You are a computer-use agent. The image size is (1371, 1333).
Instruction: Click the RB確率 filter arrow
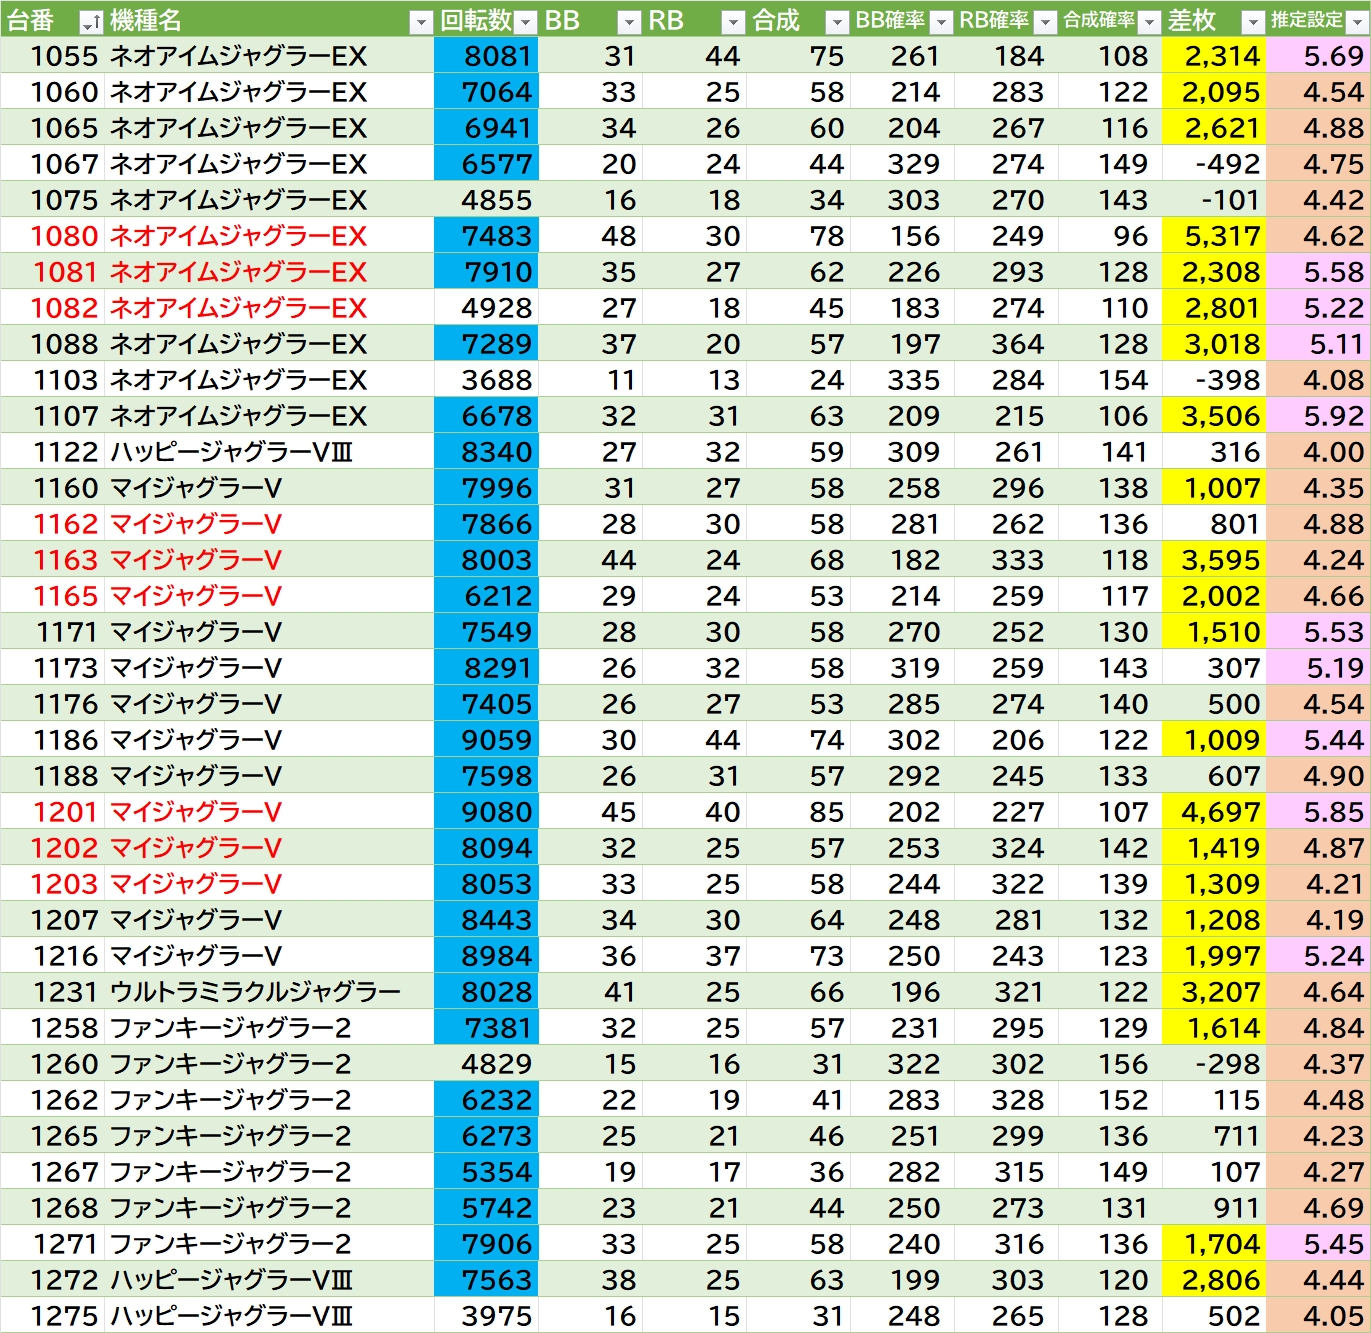1045,22
